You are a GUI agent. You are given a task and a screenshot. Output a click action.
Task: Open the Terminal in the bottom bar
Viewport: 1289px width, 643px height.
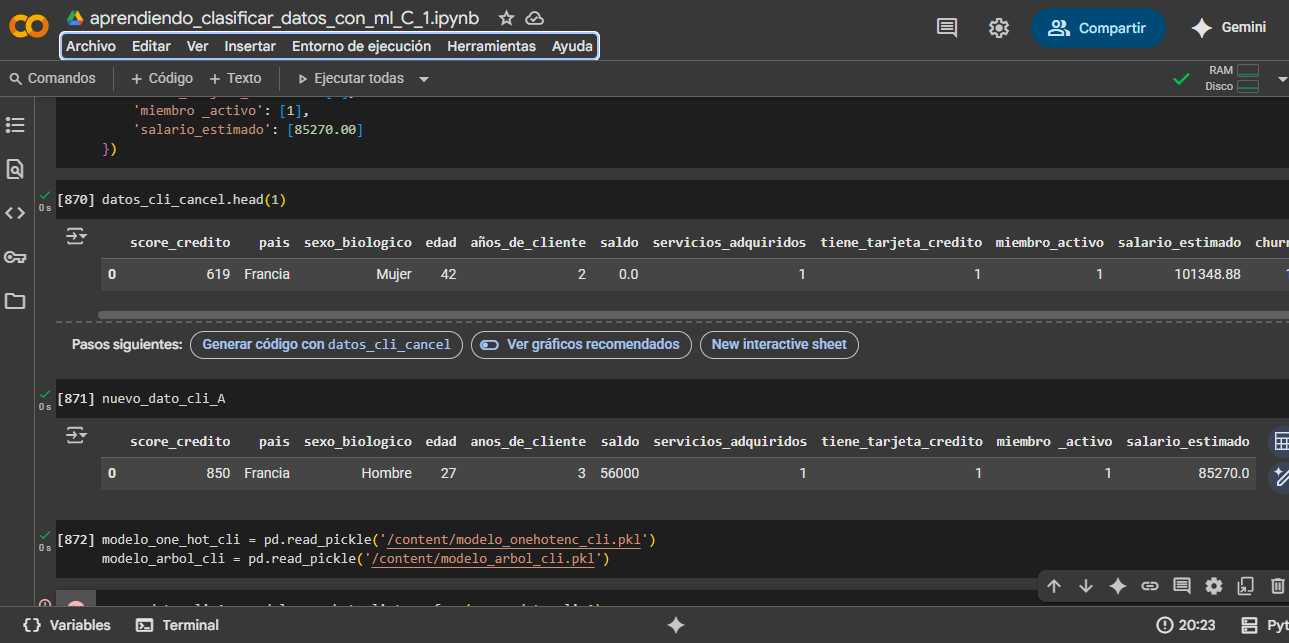(x=177, y=625)
